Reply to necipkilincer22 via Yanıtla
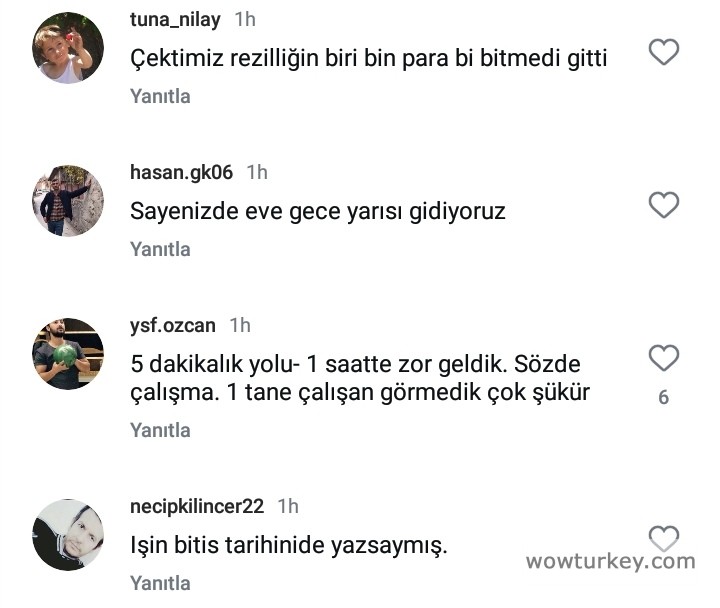Screen dimensions: 720x608 [160, 583]
